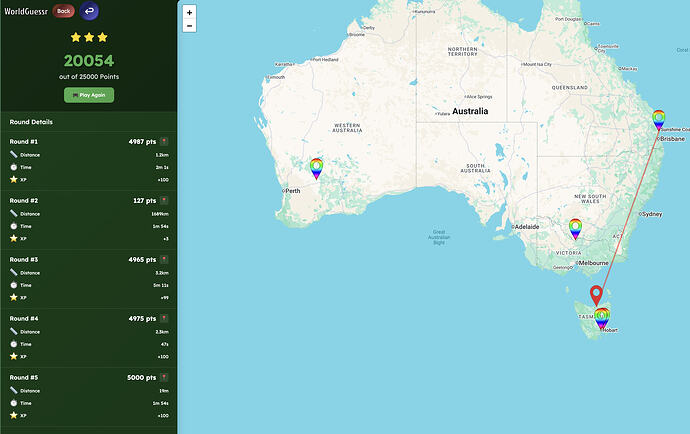690x434 pixels.
Task: Open the location pin icon for Round #2
Action: (x=164, y=200)
